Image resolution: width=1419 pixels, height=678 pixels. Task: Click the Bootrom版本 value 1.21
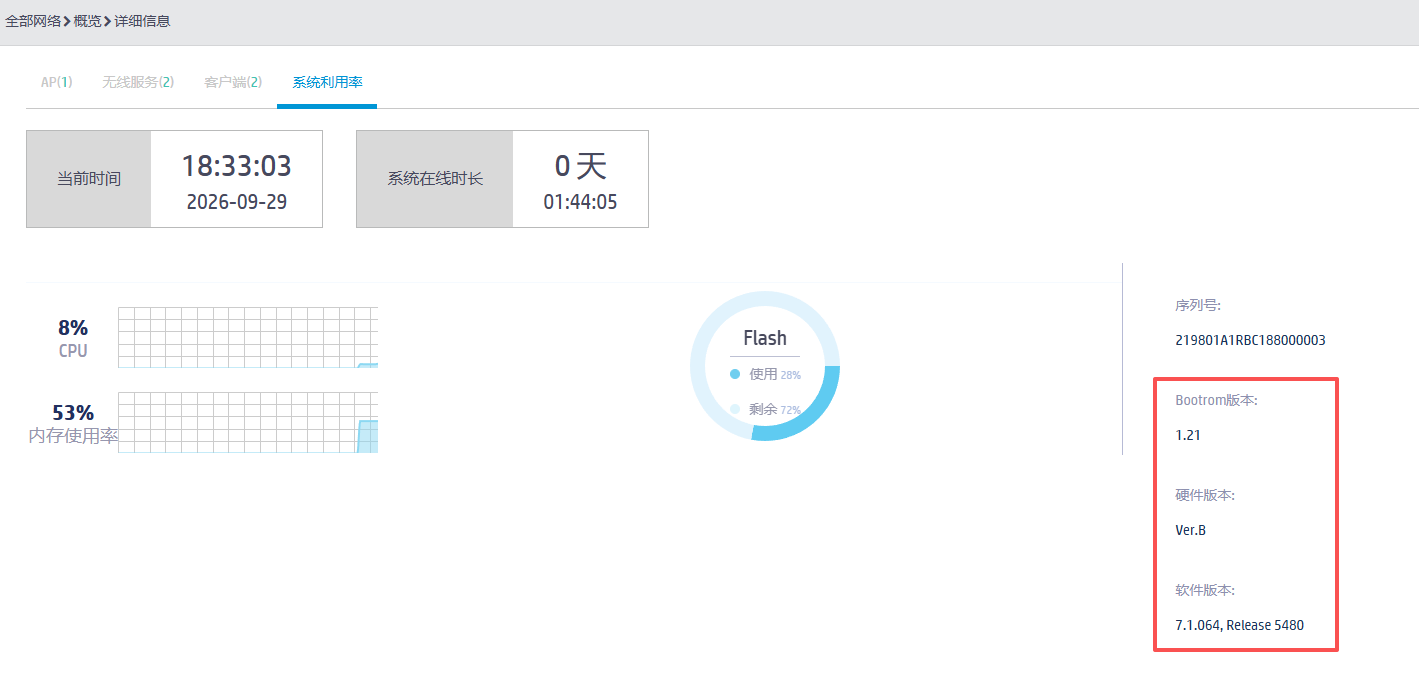[1188, 435]
